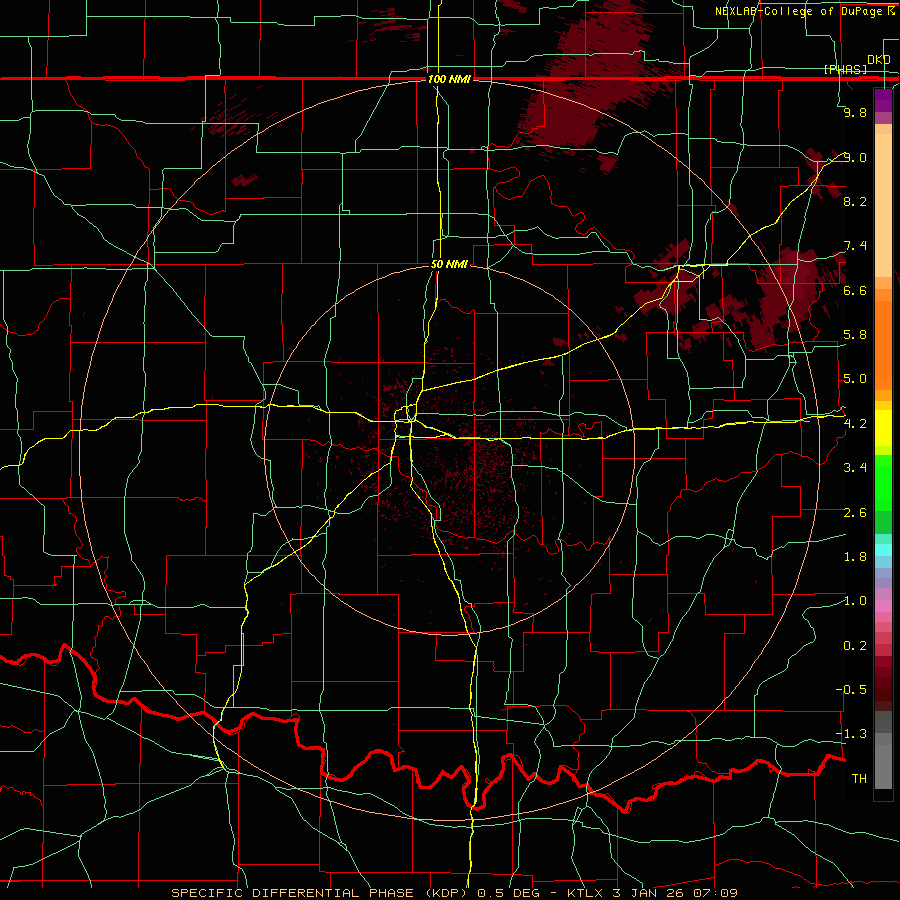
Task: Pick the gray TH segment of the color bar
Action: coord(883,766)
